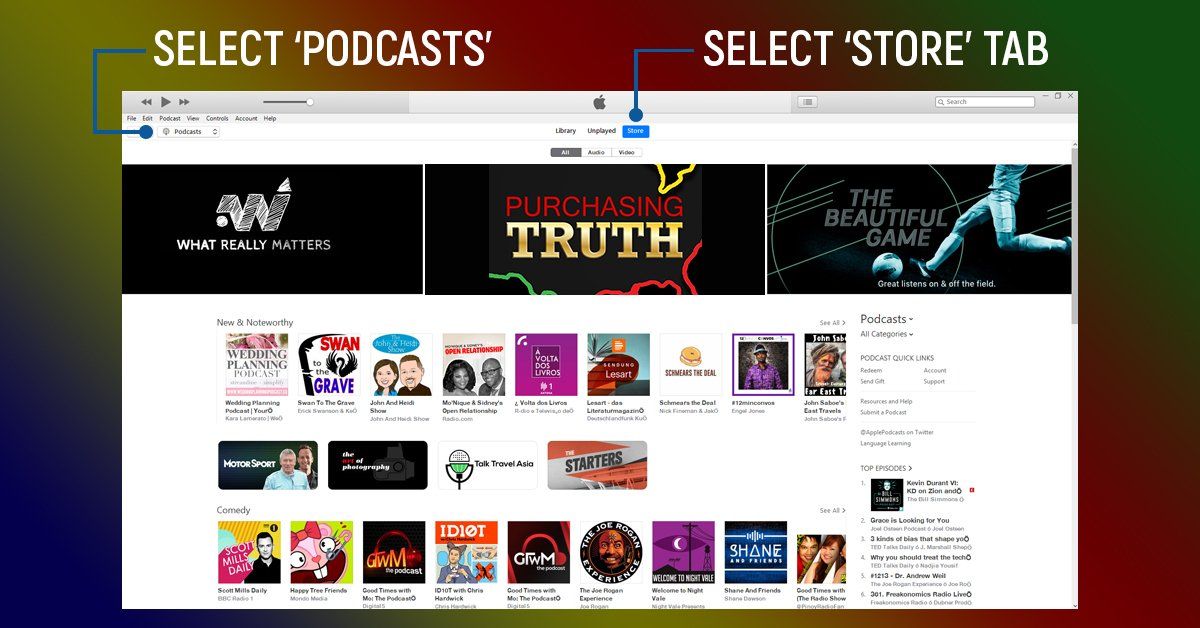
Task: Click the search field
Action: point(985,102)
